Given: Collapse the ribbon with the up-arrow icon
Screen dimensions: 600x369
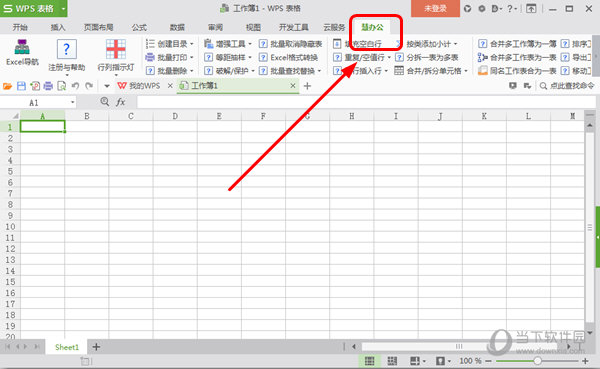Looking at the screenshot, I should [x=531, y=8].
